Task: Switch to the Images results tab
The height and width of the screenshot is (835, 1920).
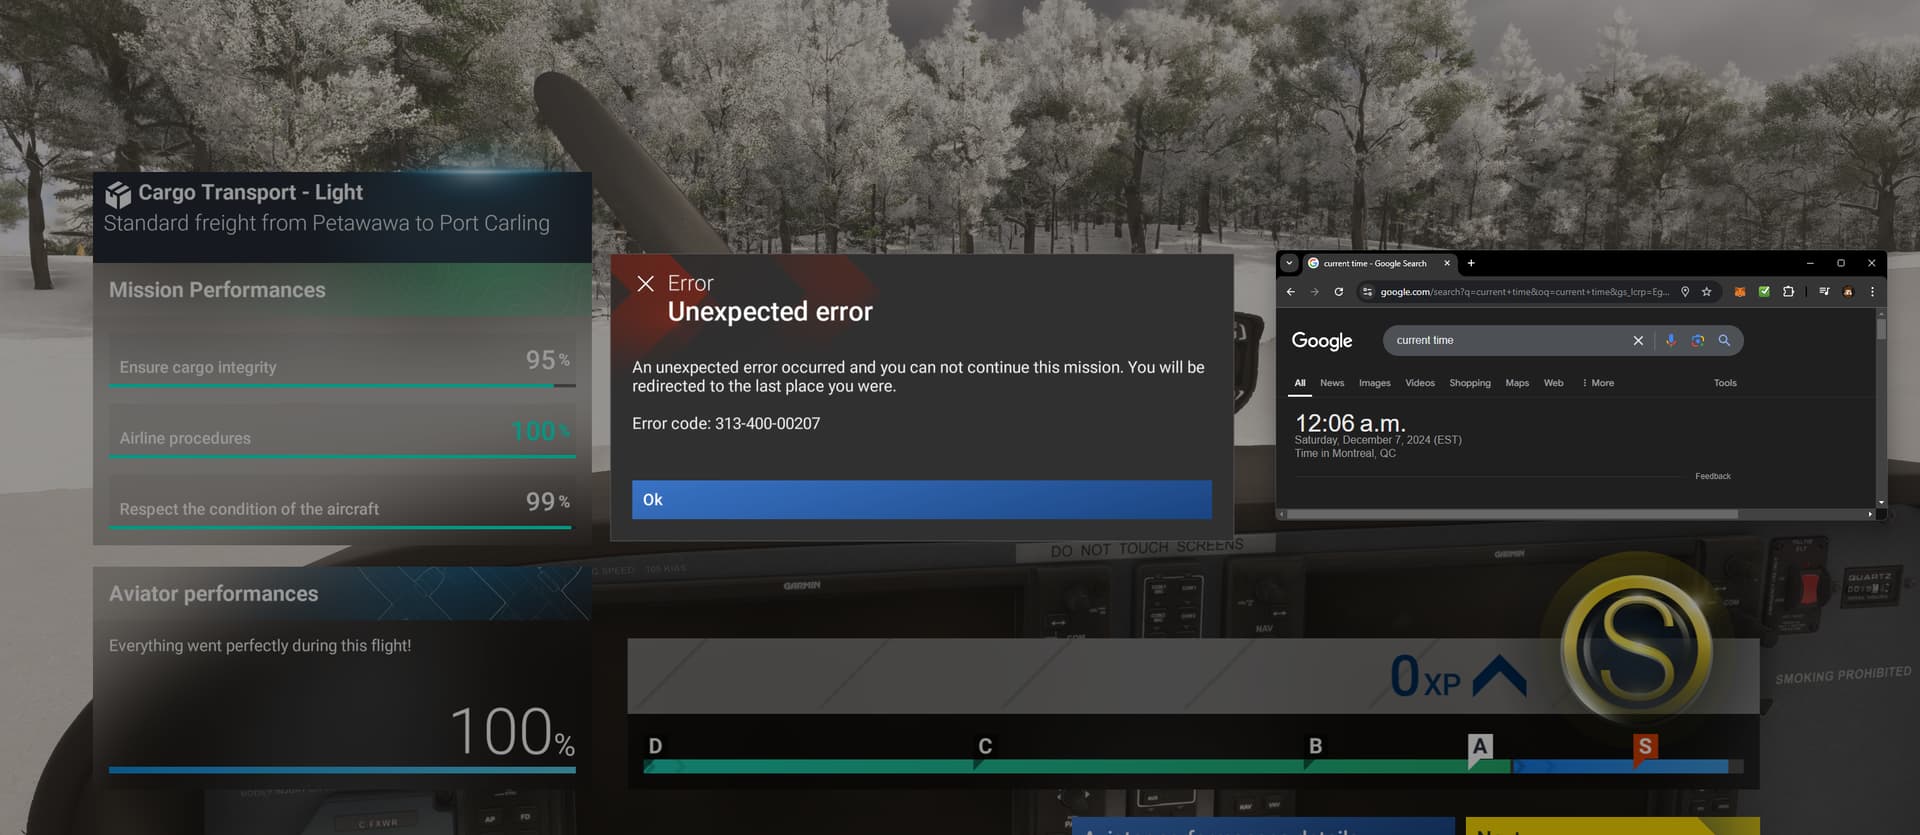Action: pyautogui.click(x=1374, y=383)
